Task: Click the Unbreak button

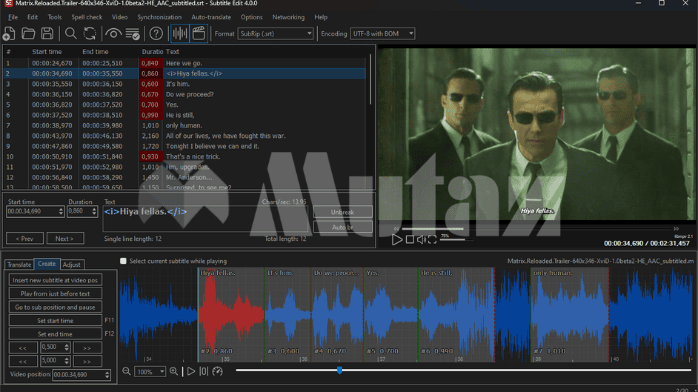Action: [x=343, y=212]
